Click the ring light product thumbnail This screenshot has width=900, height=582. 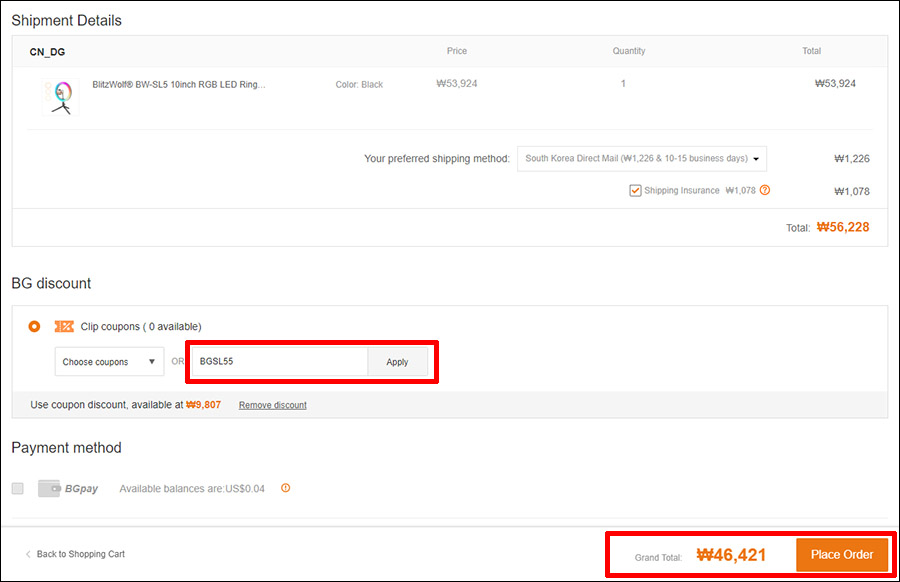[x=61, y=98]
